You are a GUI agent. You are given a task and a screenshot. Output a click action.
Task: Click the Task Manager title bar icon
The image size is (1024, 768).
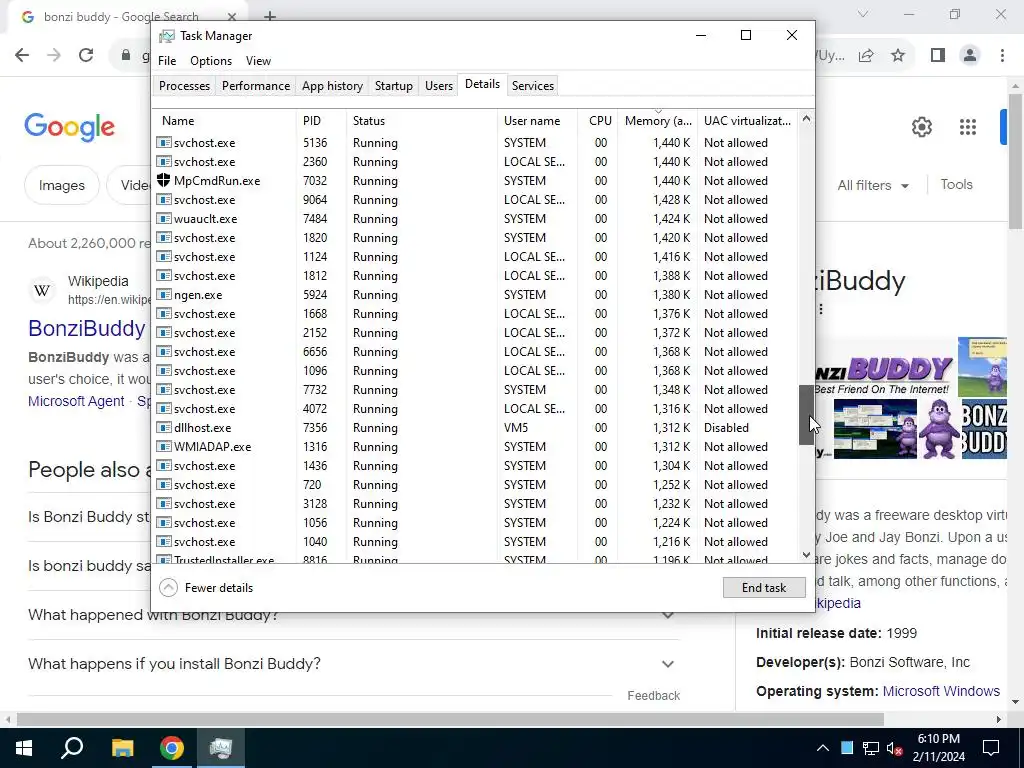pos(167,36)
